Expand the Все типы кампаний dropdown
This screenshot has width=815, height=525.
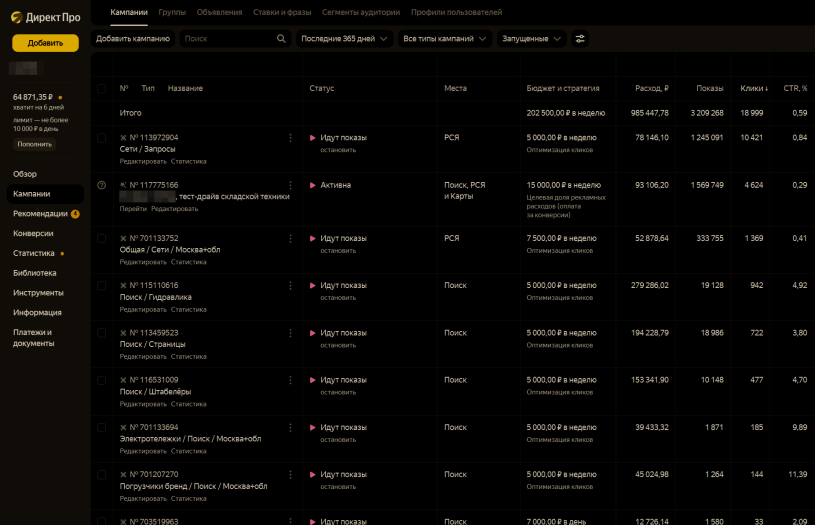click(x=445, y=38)
